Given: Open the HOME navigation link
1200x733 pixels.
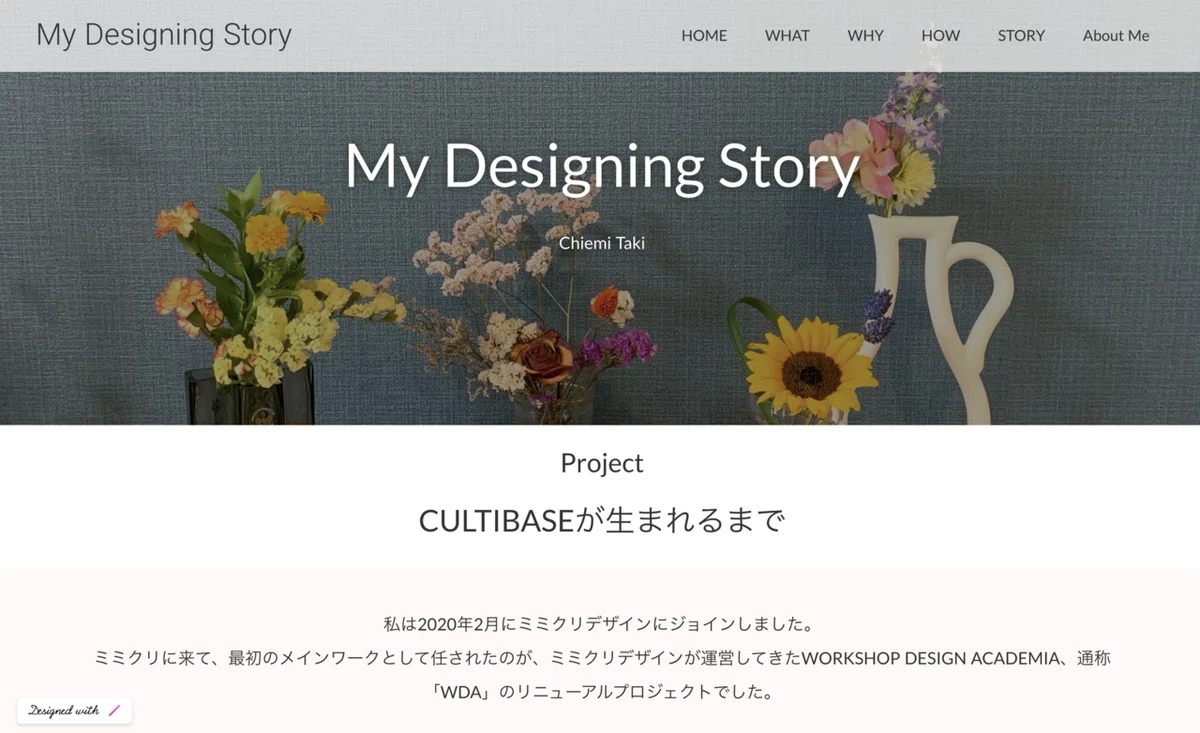Looking at the screenshot, I should (x=704, y=35).
